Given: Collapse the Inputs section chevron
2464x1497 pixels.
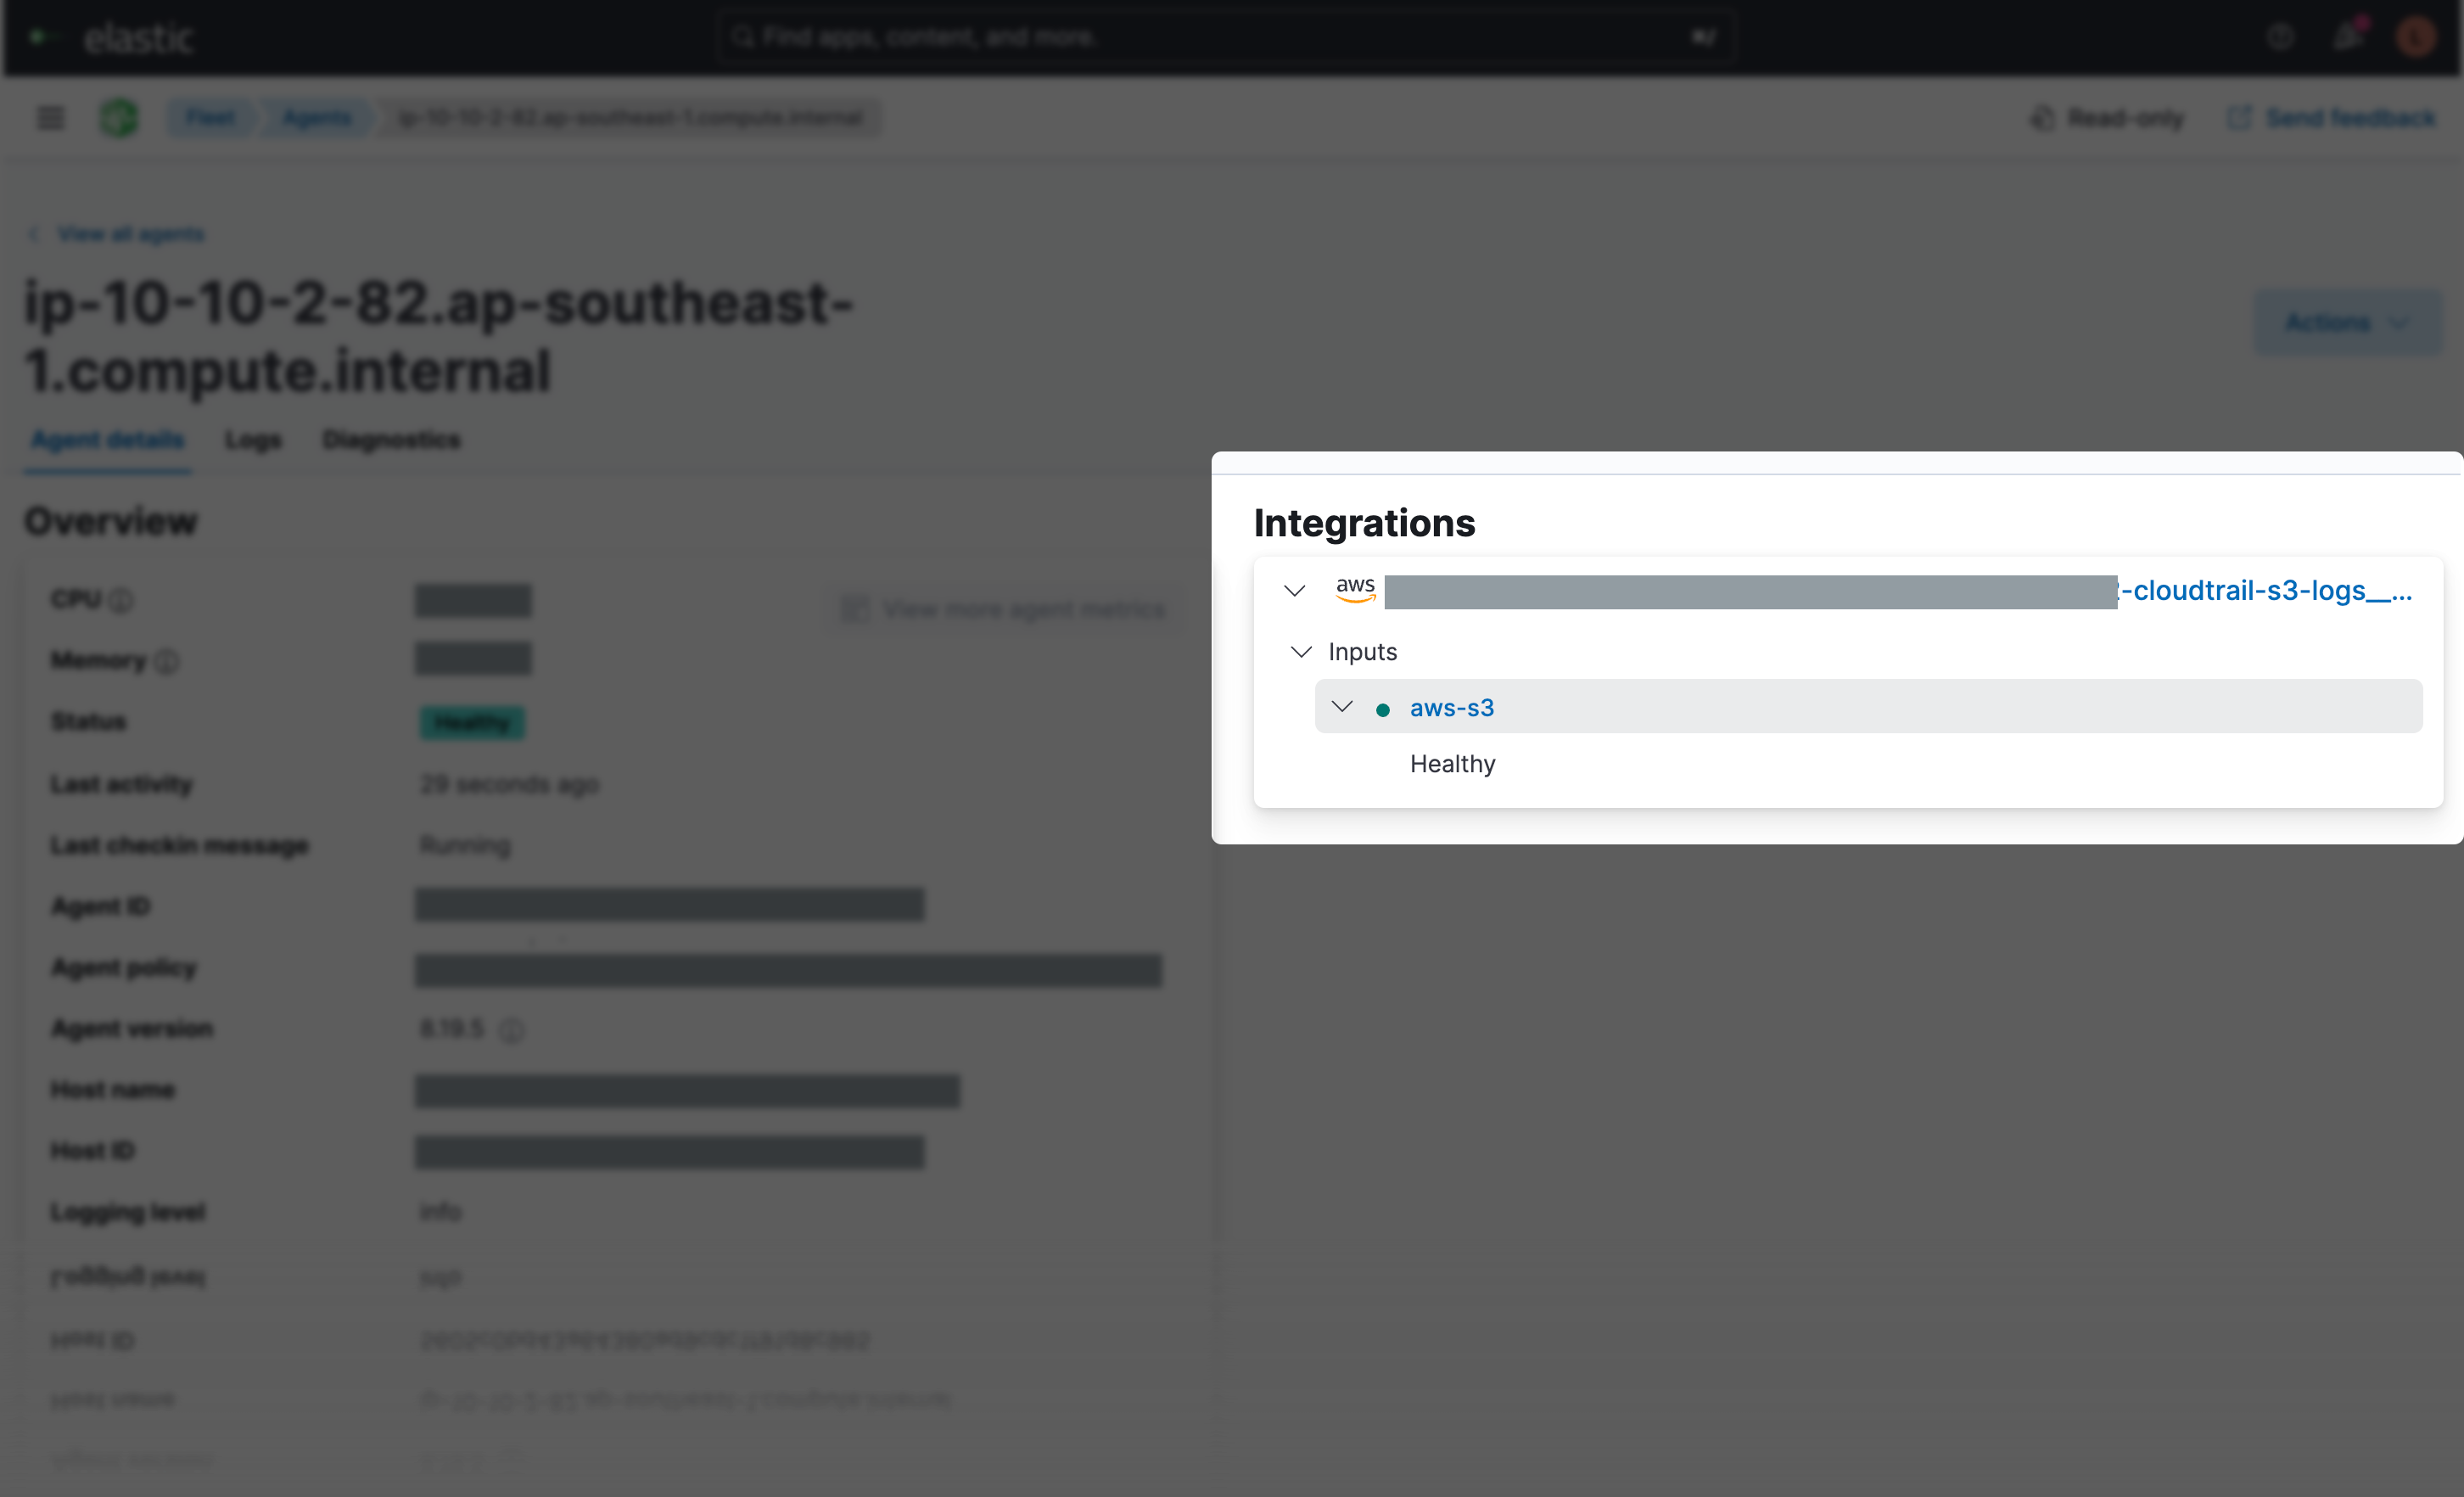Looking at the screenshot, I should (x=1300, y=652).
